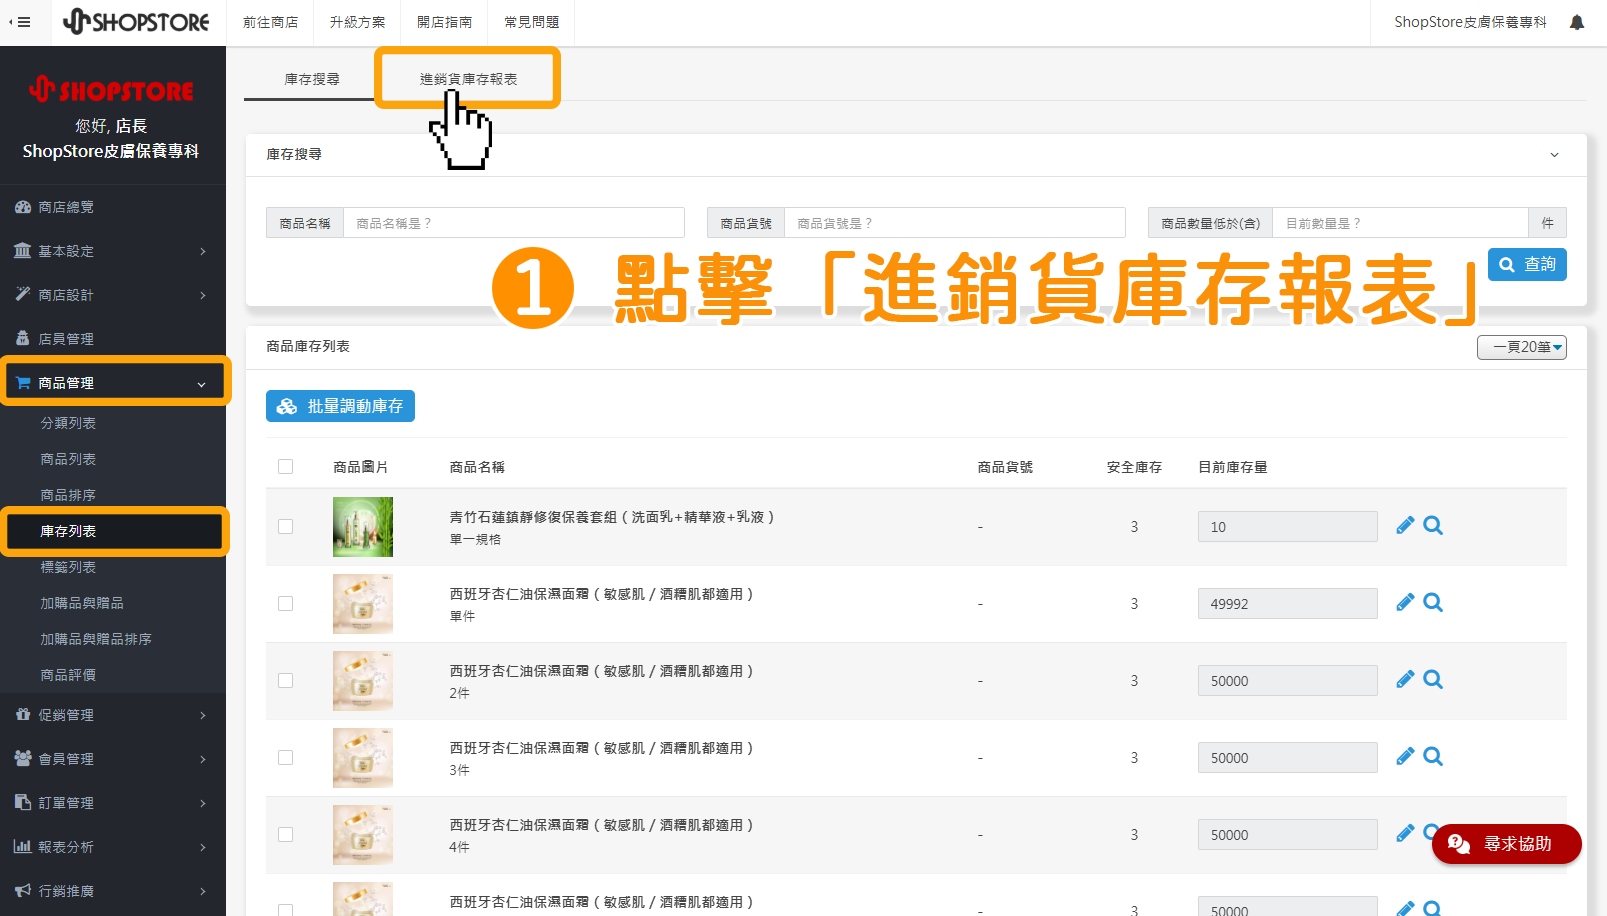This screenshot has height=916, width=1607.
Task: Click stock quantity field showing 49992
Action: coord(1288,604)
